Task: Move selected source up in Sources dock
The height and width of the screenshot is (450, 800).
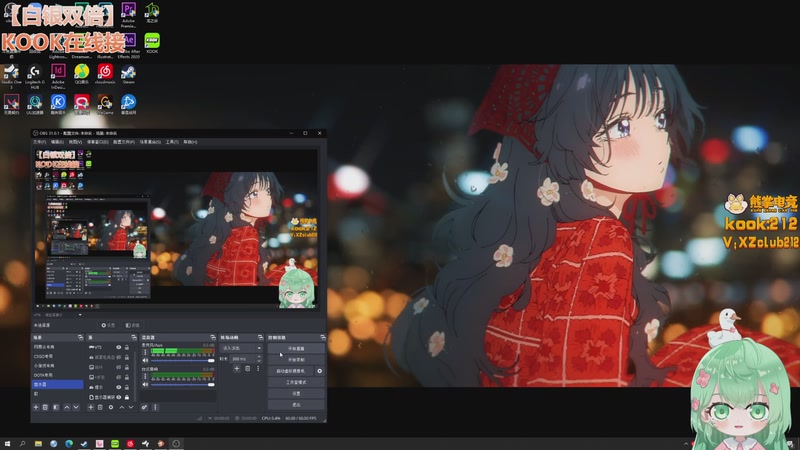Action: [x=122, y=408]
